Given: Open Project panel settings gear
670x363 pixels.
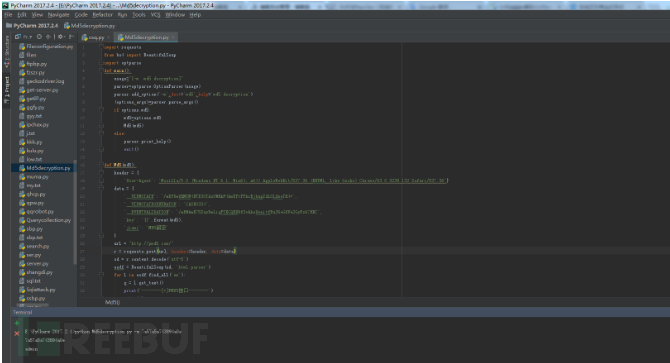Looking at the screenshot, I should (x=61, y=37).
